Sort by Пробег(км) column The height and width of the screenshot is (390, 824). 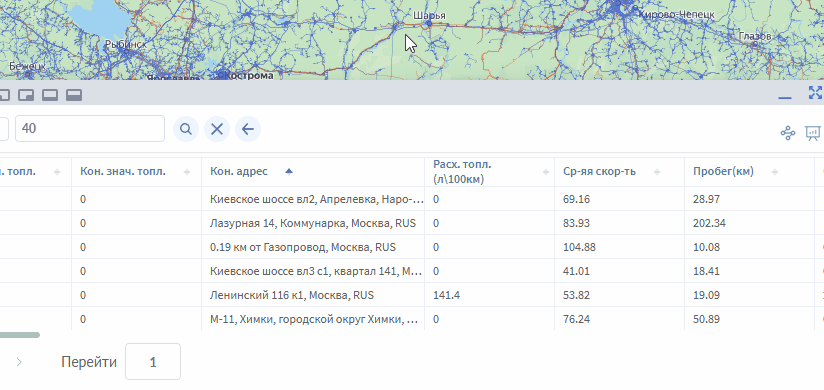(775, 172)
